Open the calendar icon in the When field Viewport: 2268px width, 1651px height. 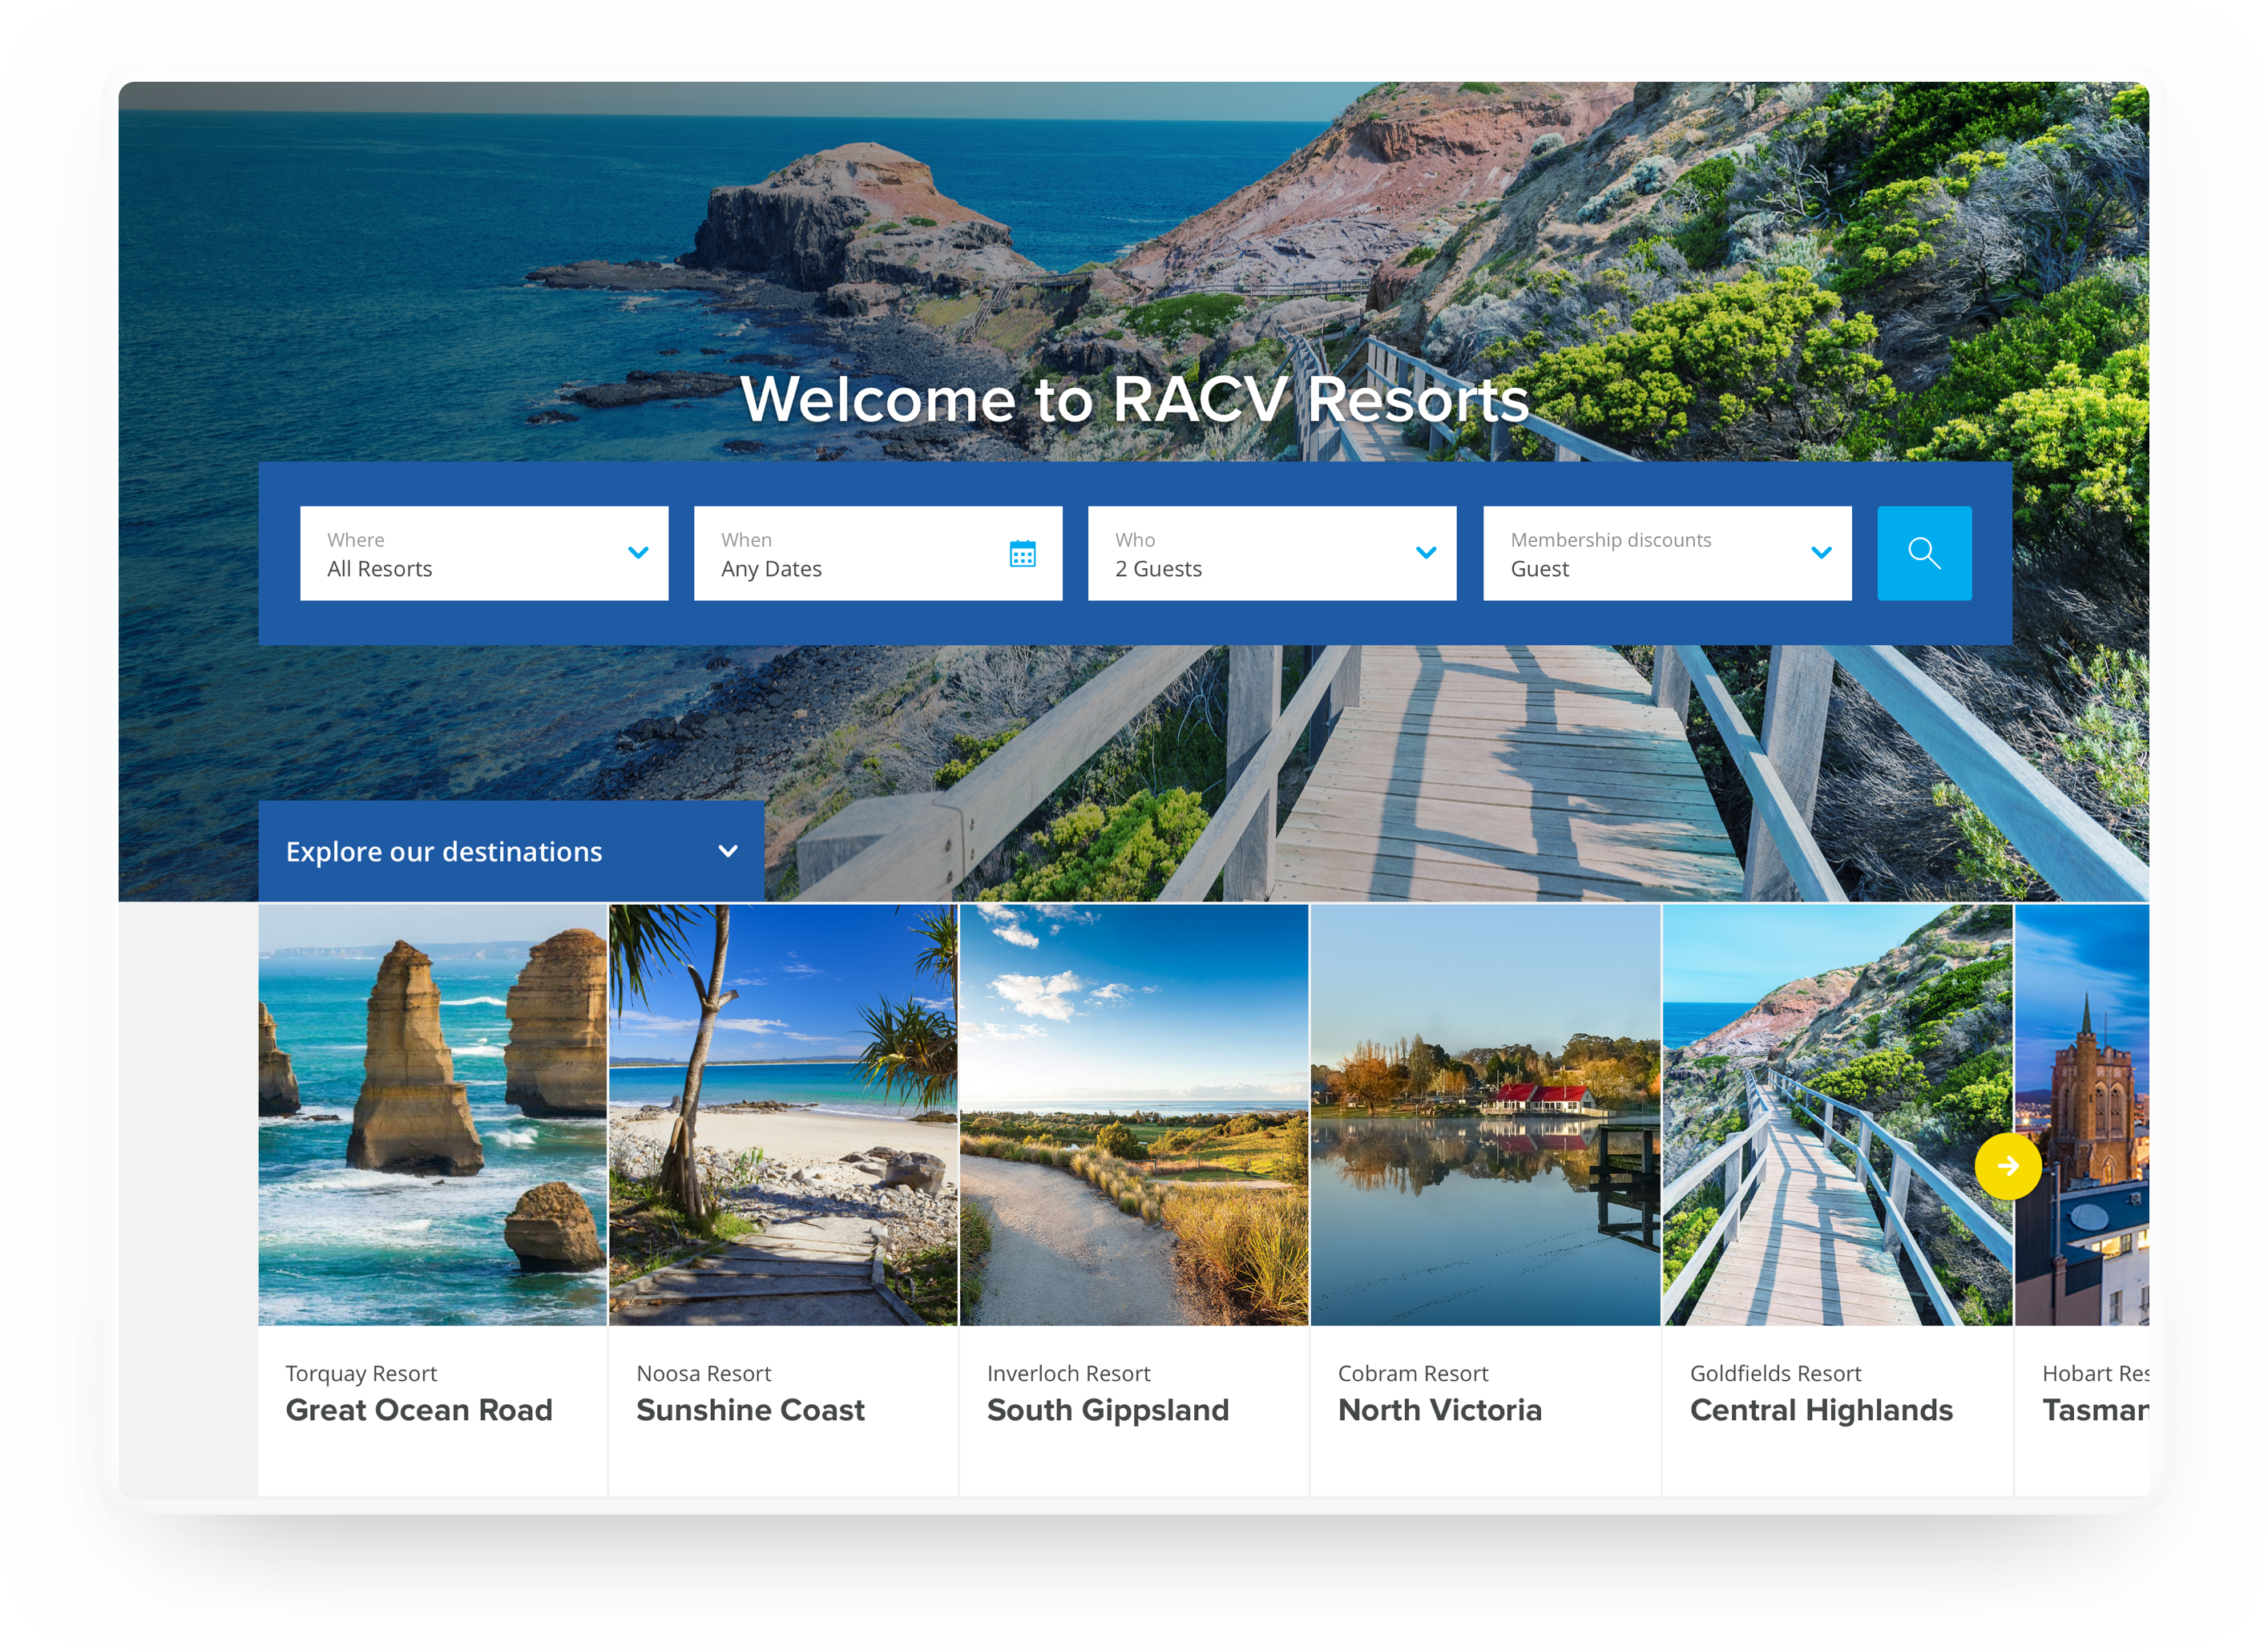click(x=1022, y=553)
